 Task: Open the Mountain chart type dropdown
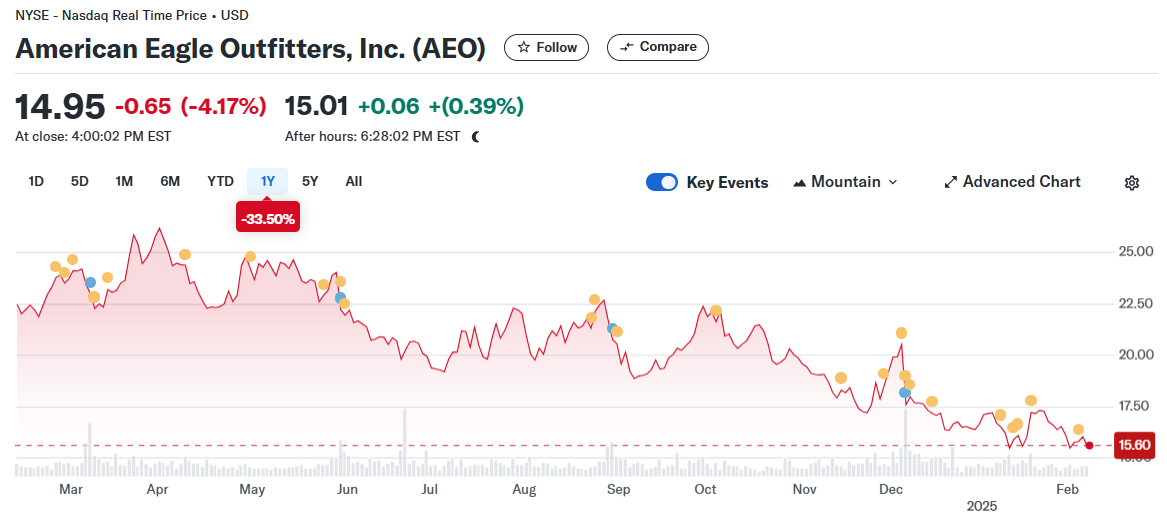click(x=846, y=182)
